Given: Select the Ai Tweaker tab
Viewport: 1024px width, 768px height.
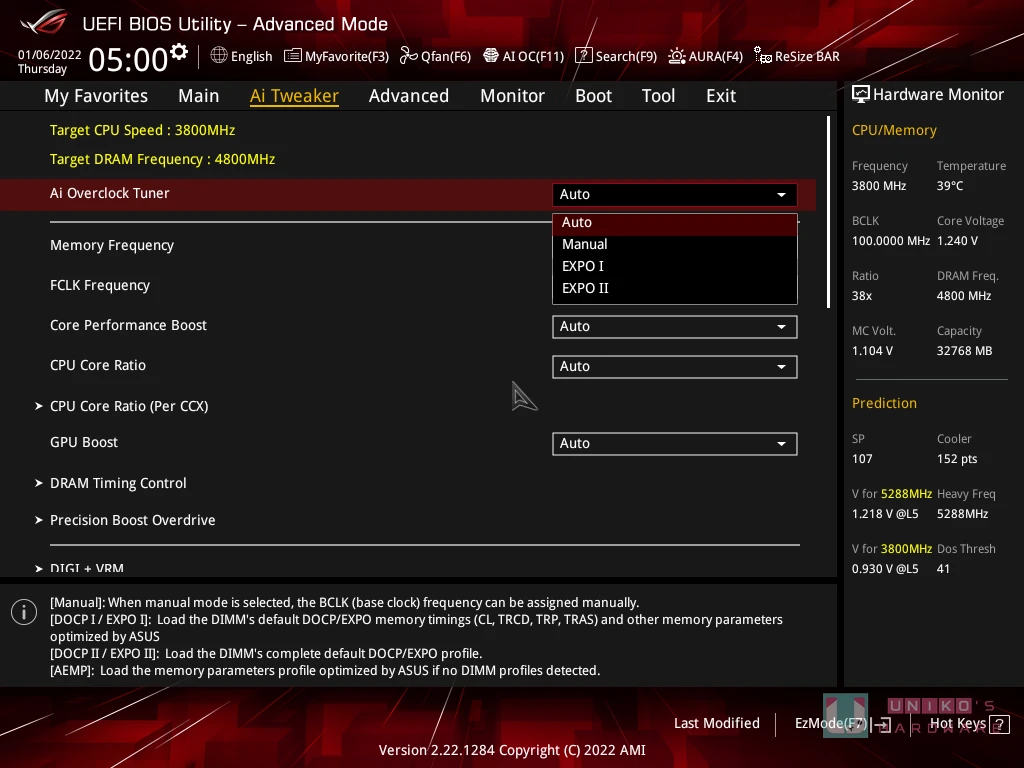Looking at the screenshot, I should click(x=294, y=96).
